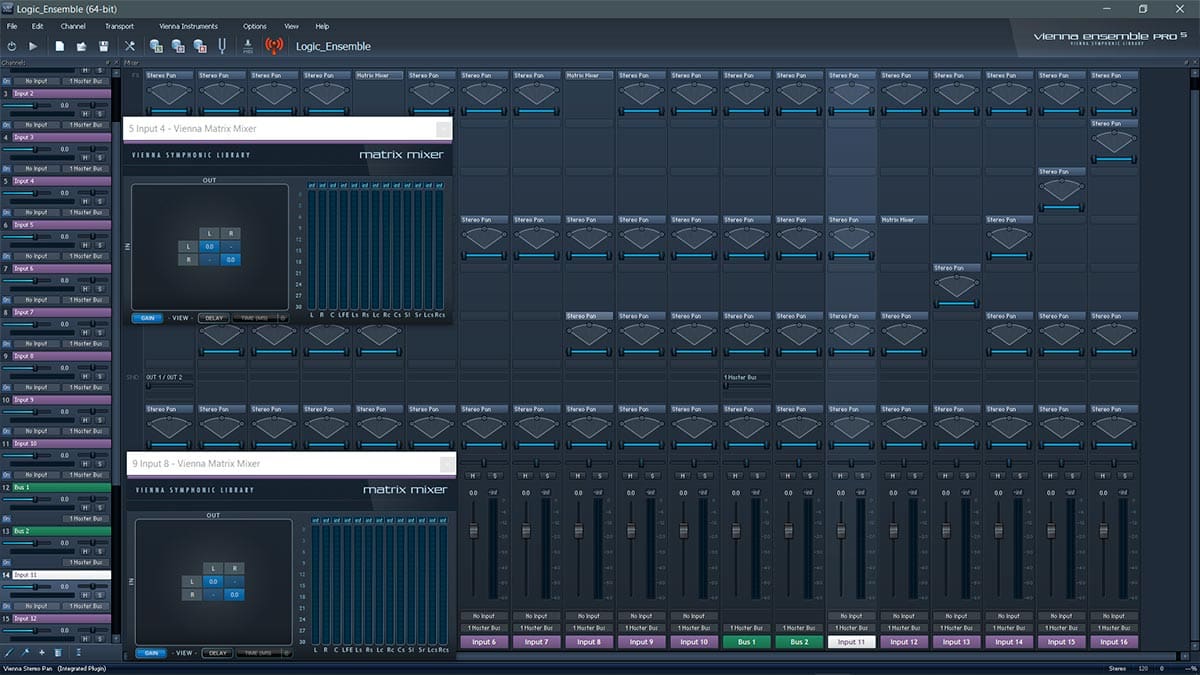Click the middle of three instrument icons

tap(178, 46)
